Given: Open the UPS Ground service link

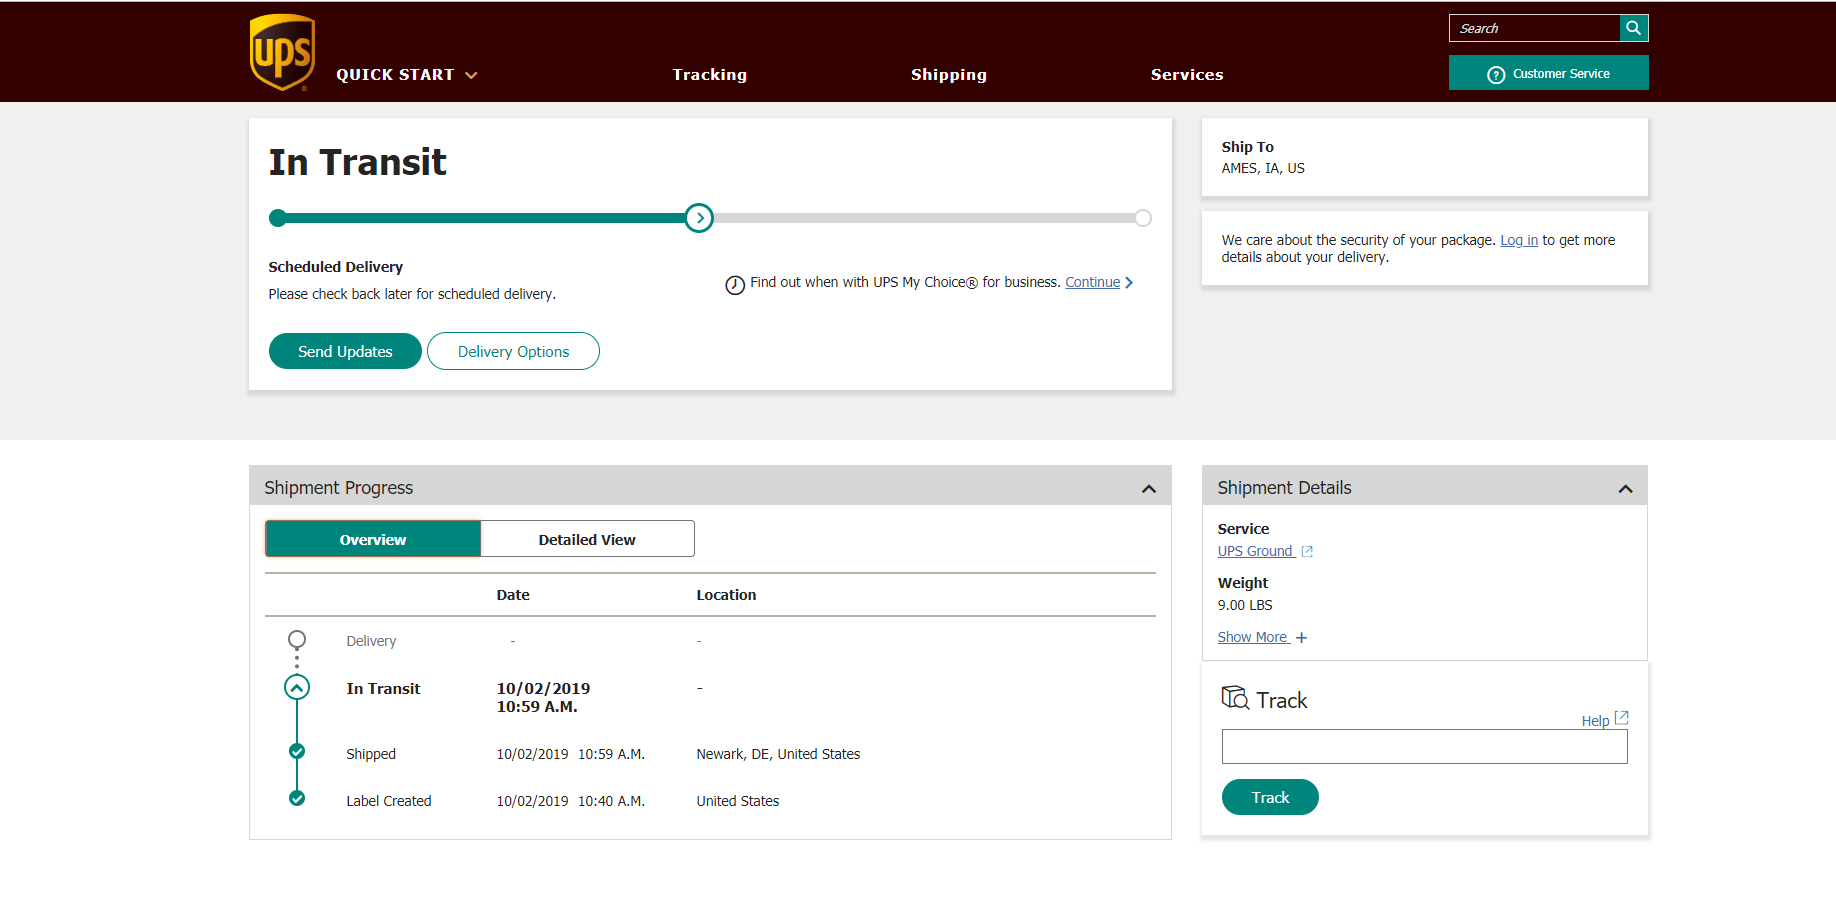Looking at the screenshot, I should (x=1255, y=552).
